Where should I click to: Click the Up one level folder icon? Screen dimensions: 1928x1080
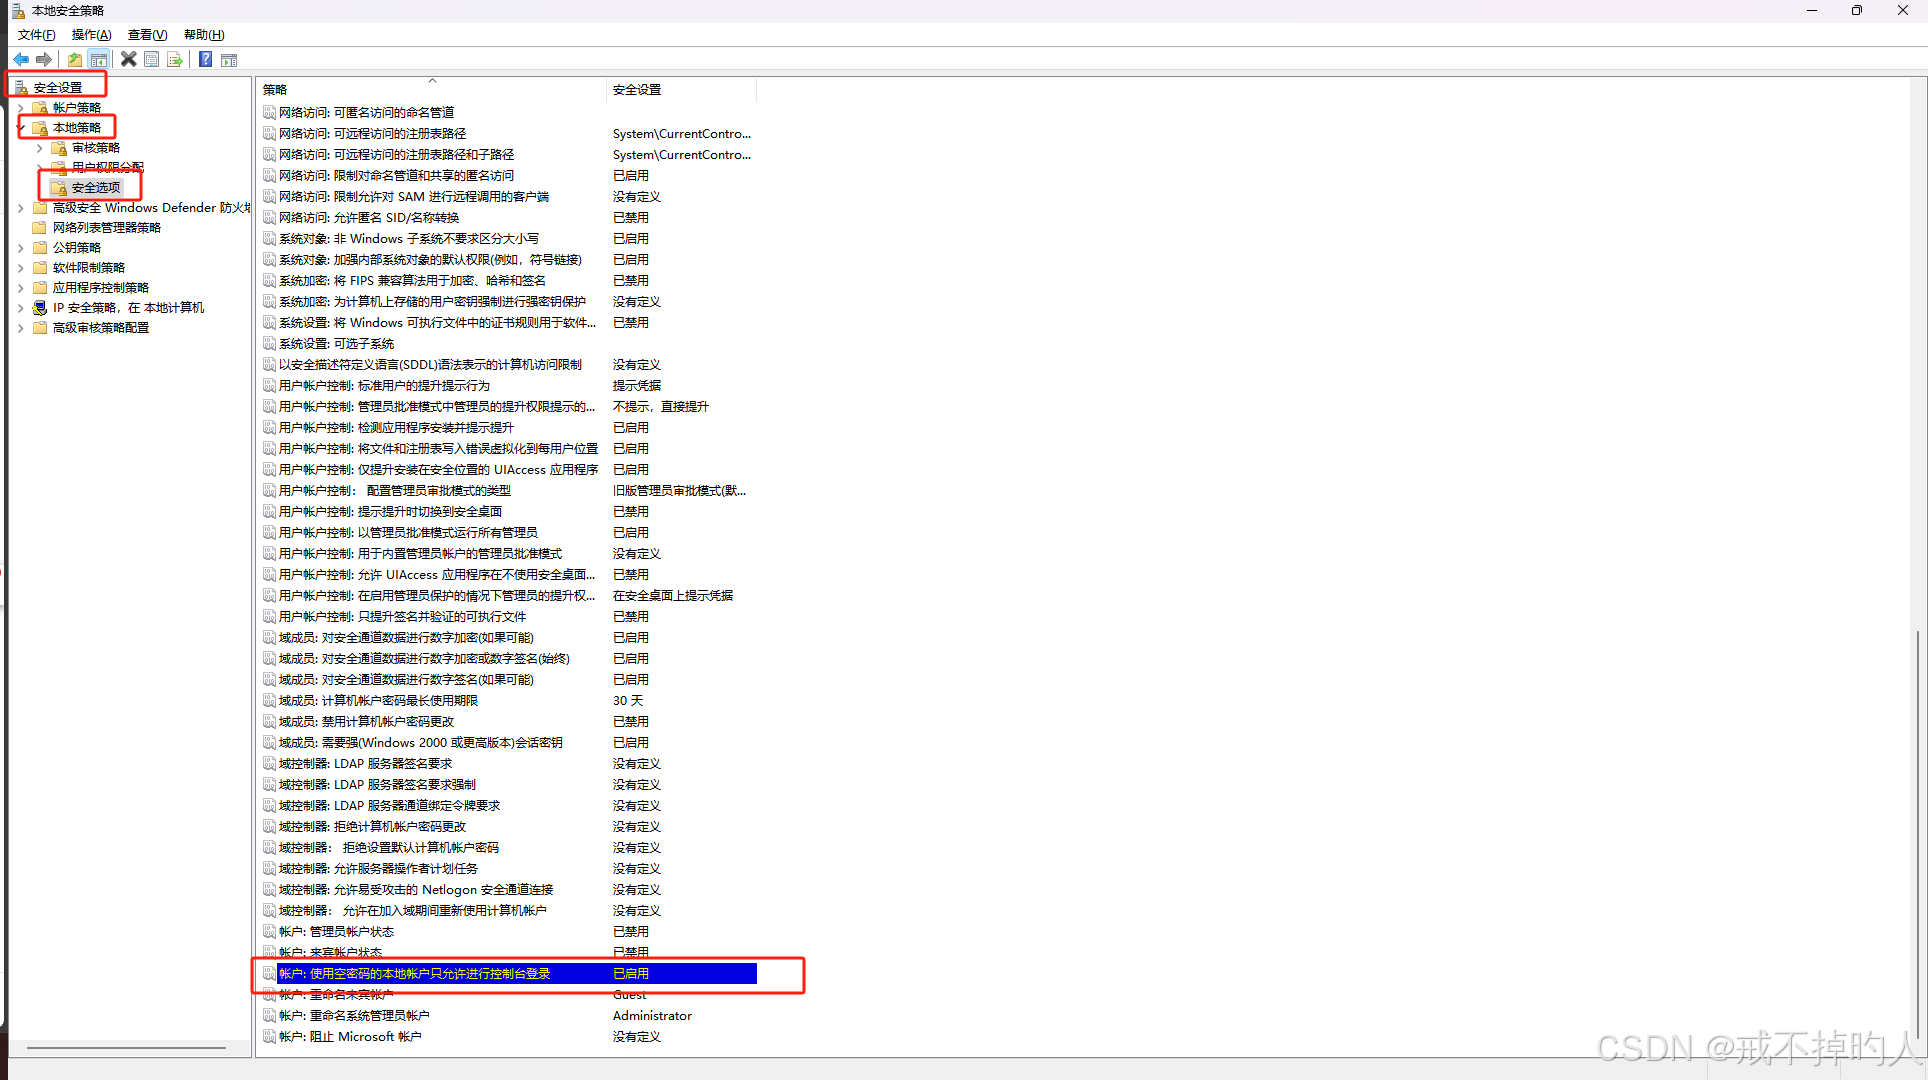point(75,60)
